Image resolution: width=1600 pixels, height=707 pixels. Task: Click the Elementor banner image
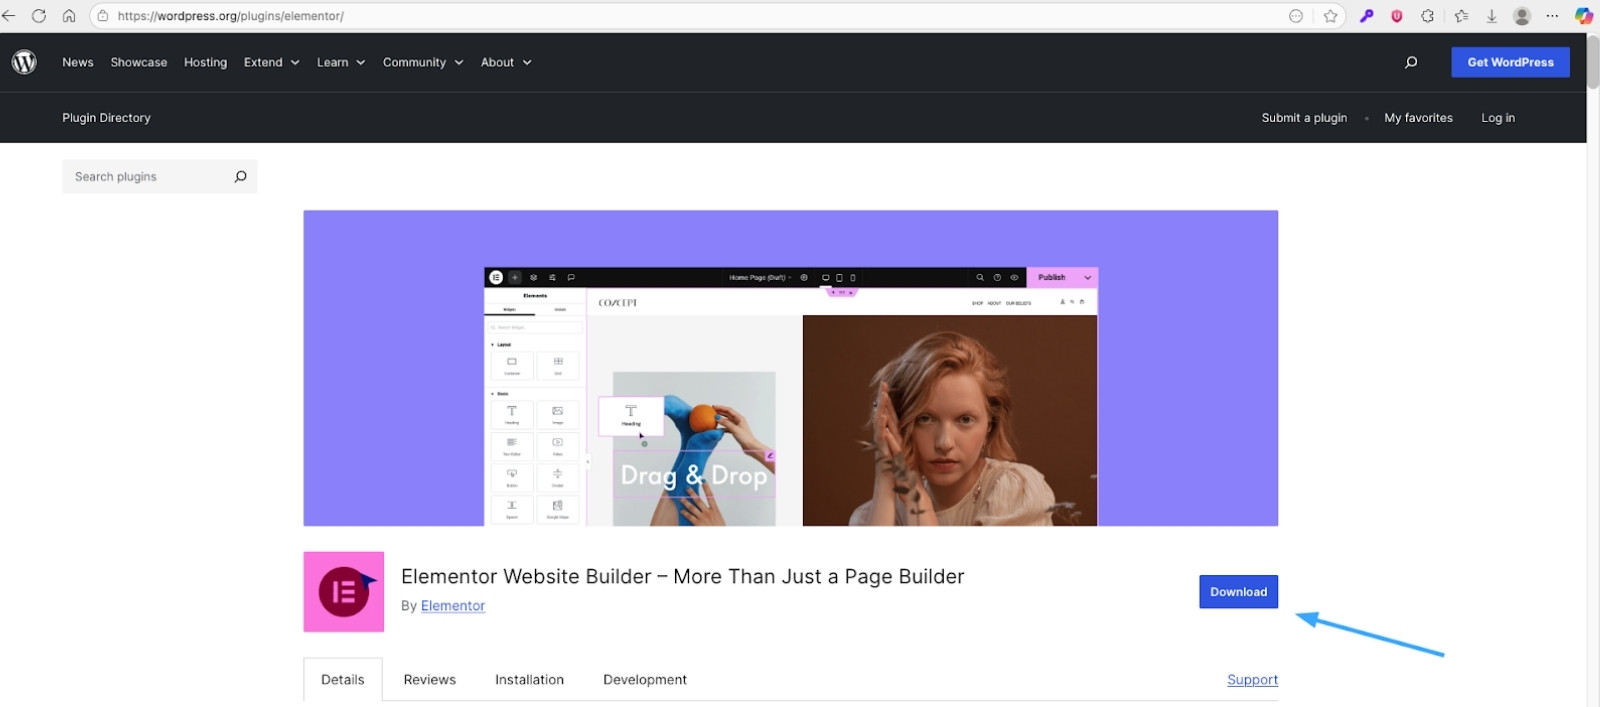(790, 368)
